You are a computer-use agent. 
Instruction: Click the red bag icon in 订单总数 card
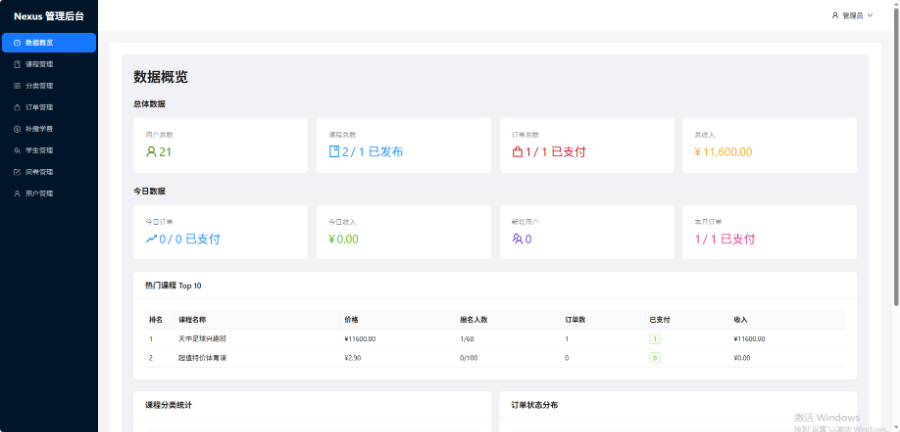517,152
